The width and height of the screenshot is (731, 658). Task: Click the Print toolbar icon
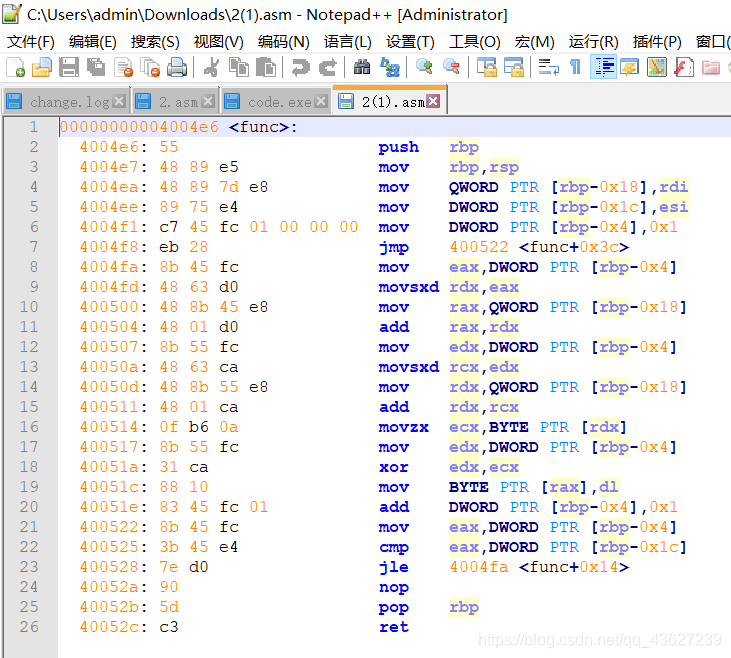coord(178,67)
